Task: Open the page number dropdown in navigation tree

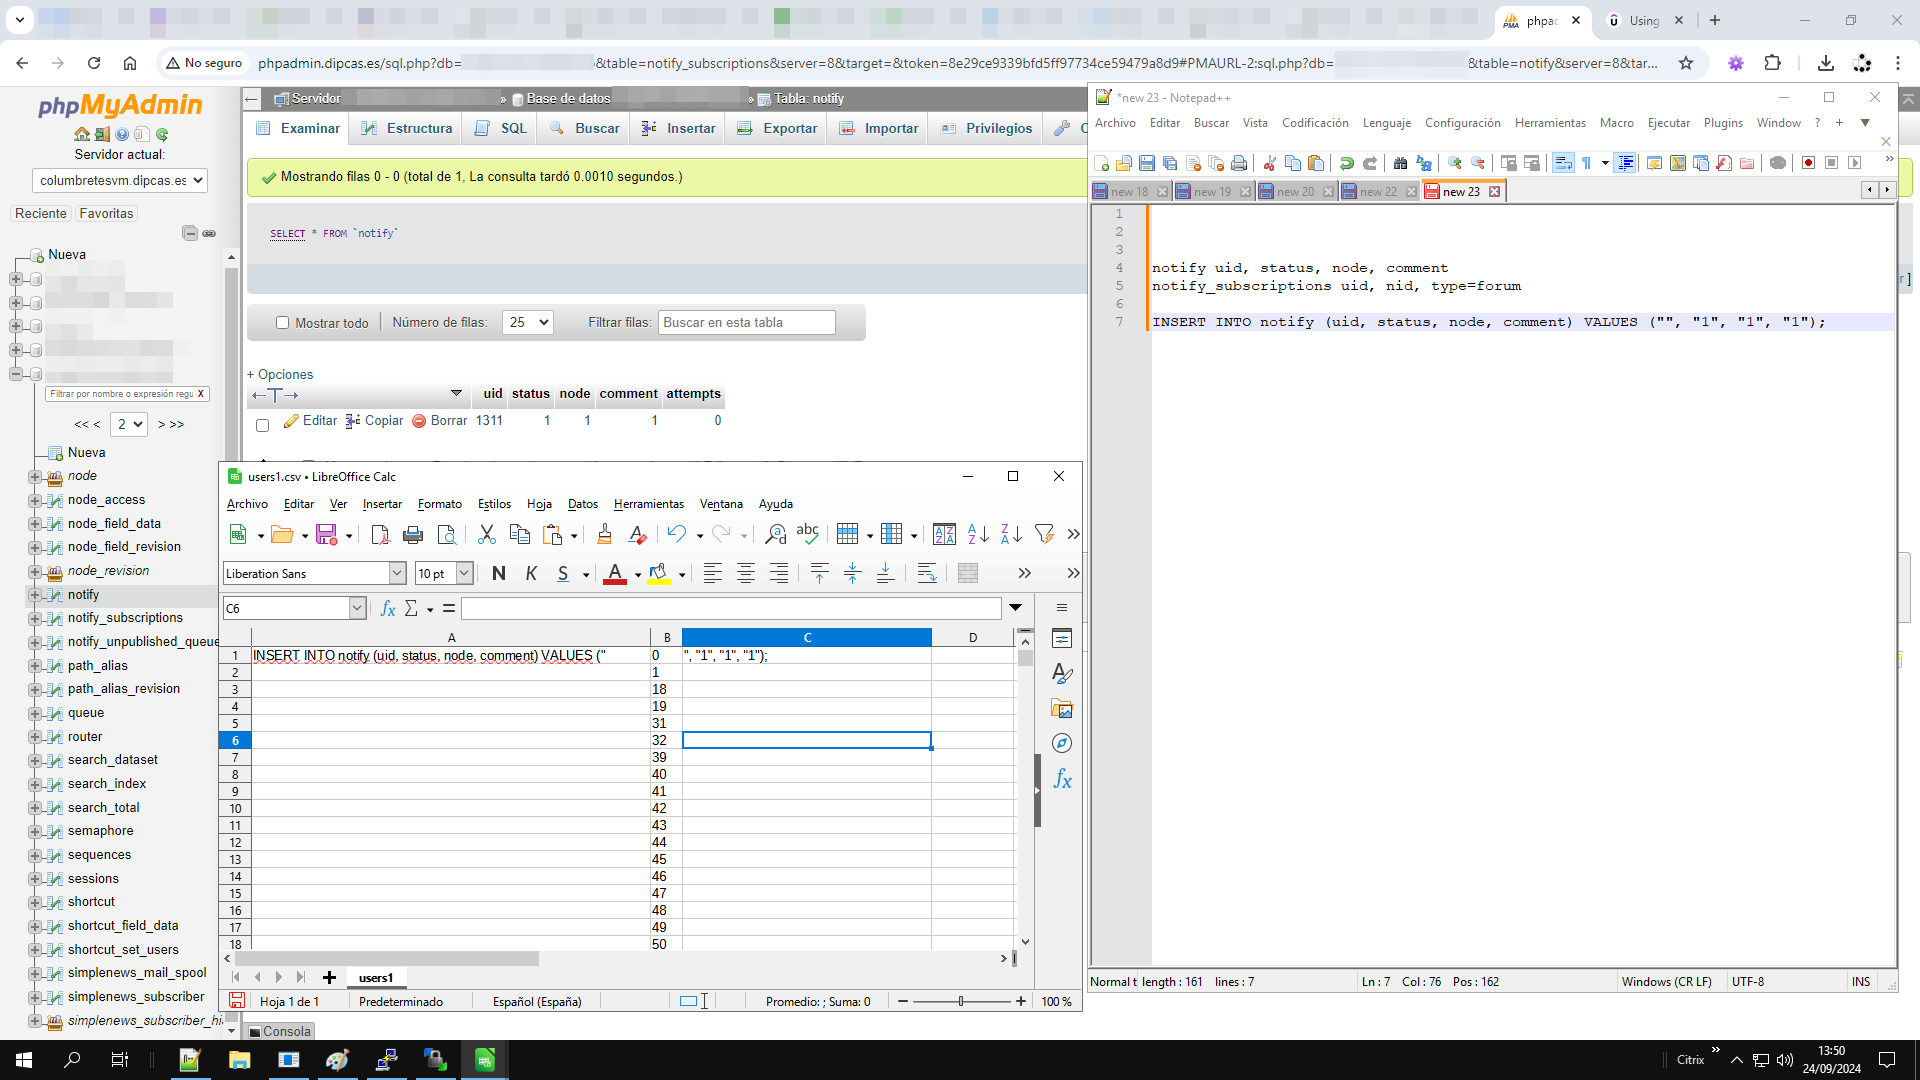Action: tap(129, 424)
